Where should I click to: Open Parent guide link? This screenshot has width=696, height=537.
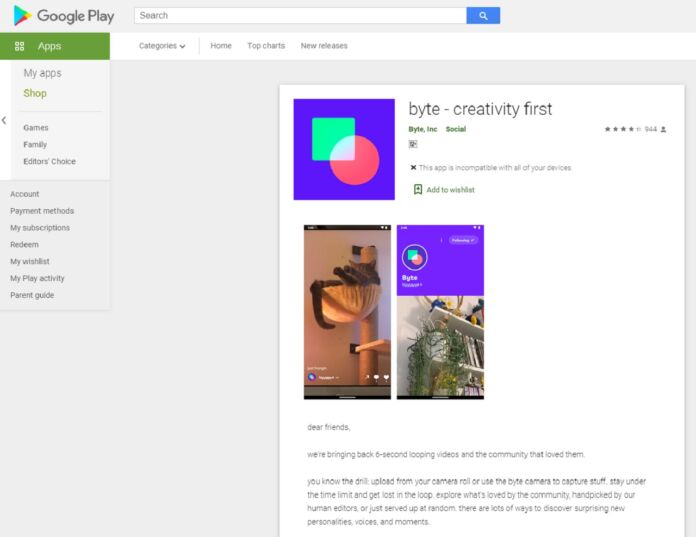[x=32, y=295]
